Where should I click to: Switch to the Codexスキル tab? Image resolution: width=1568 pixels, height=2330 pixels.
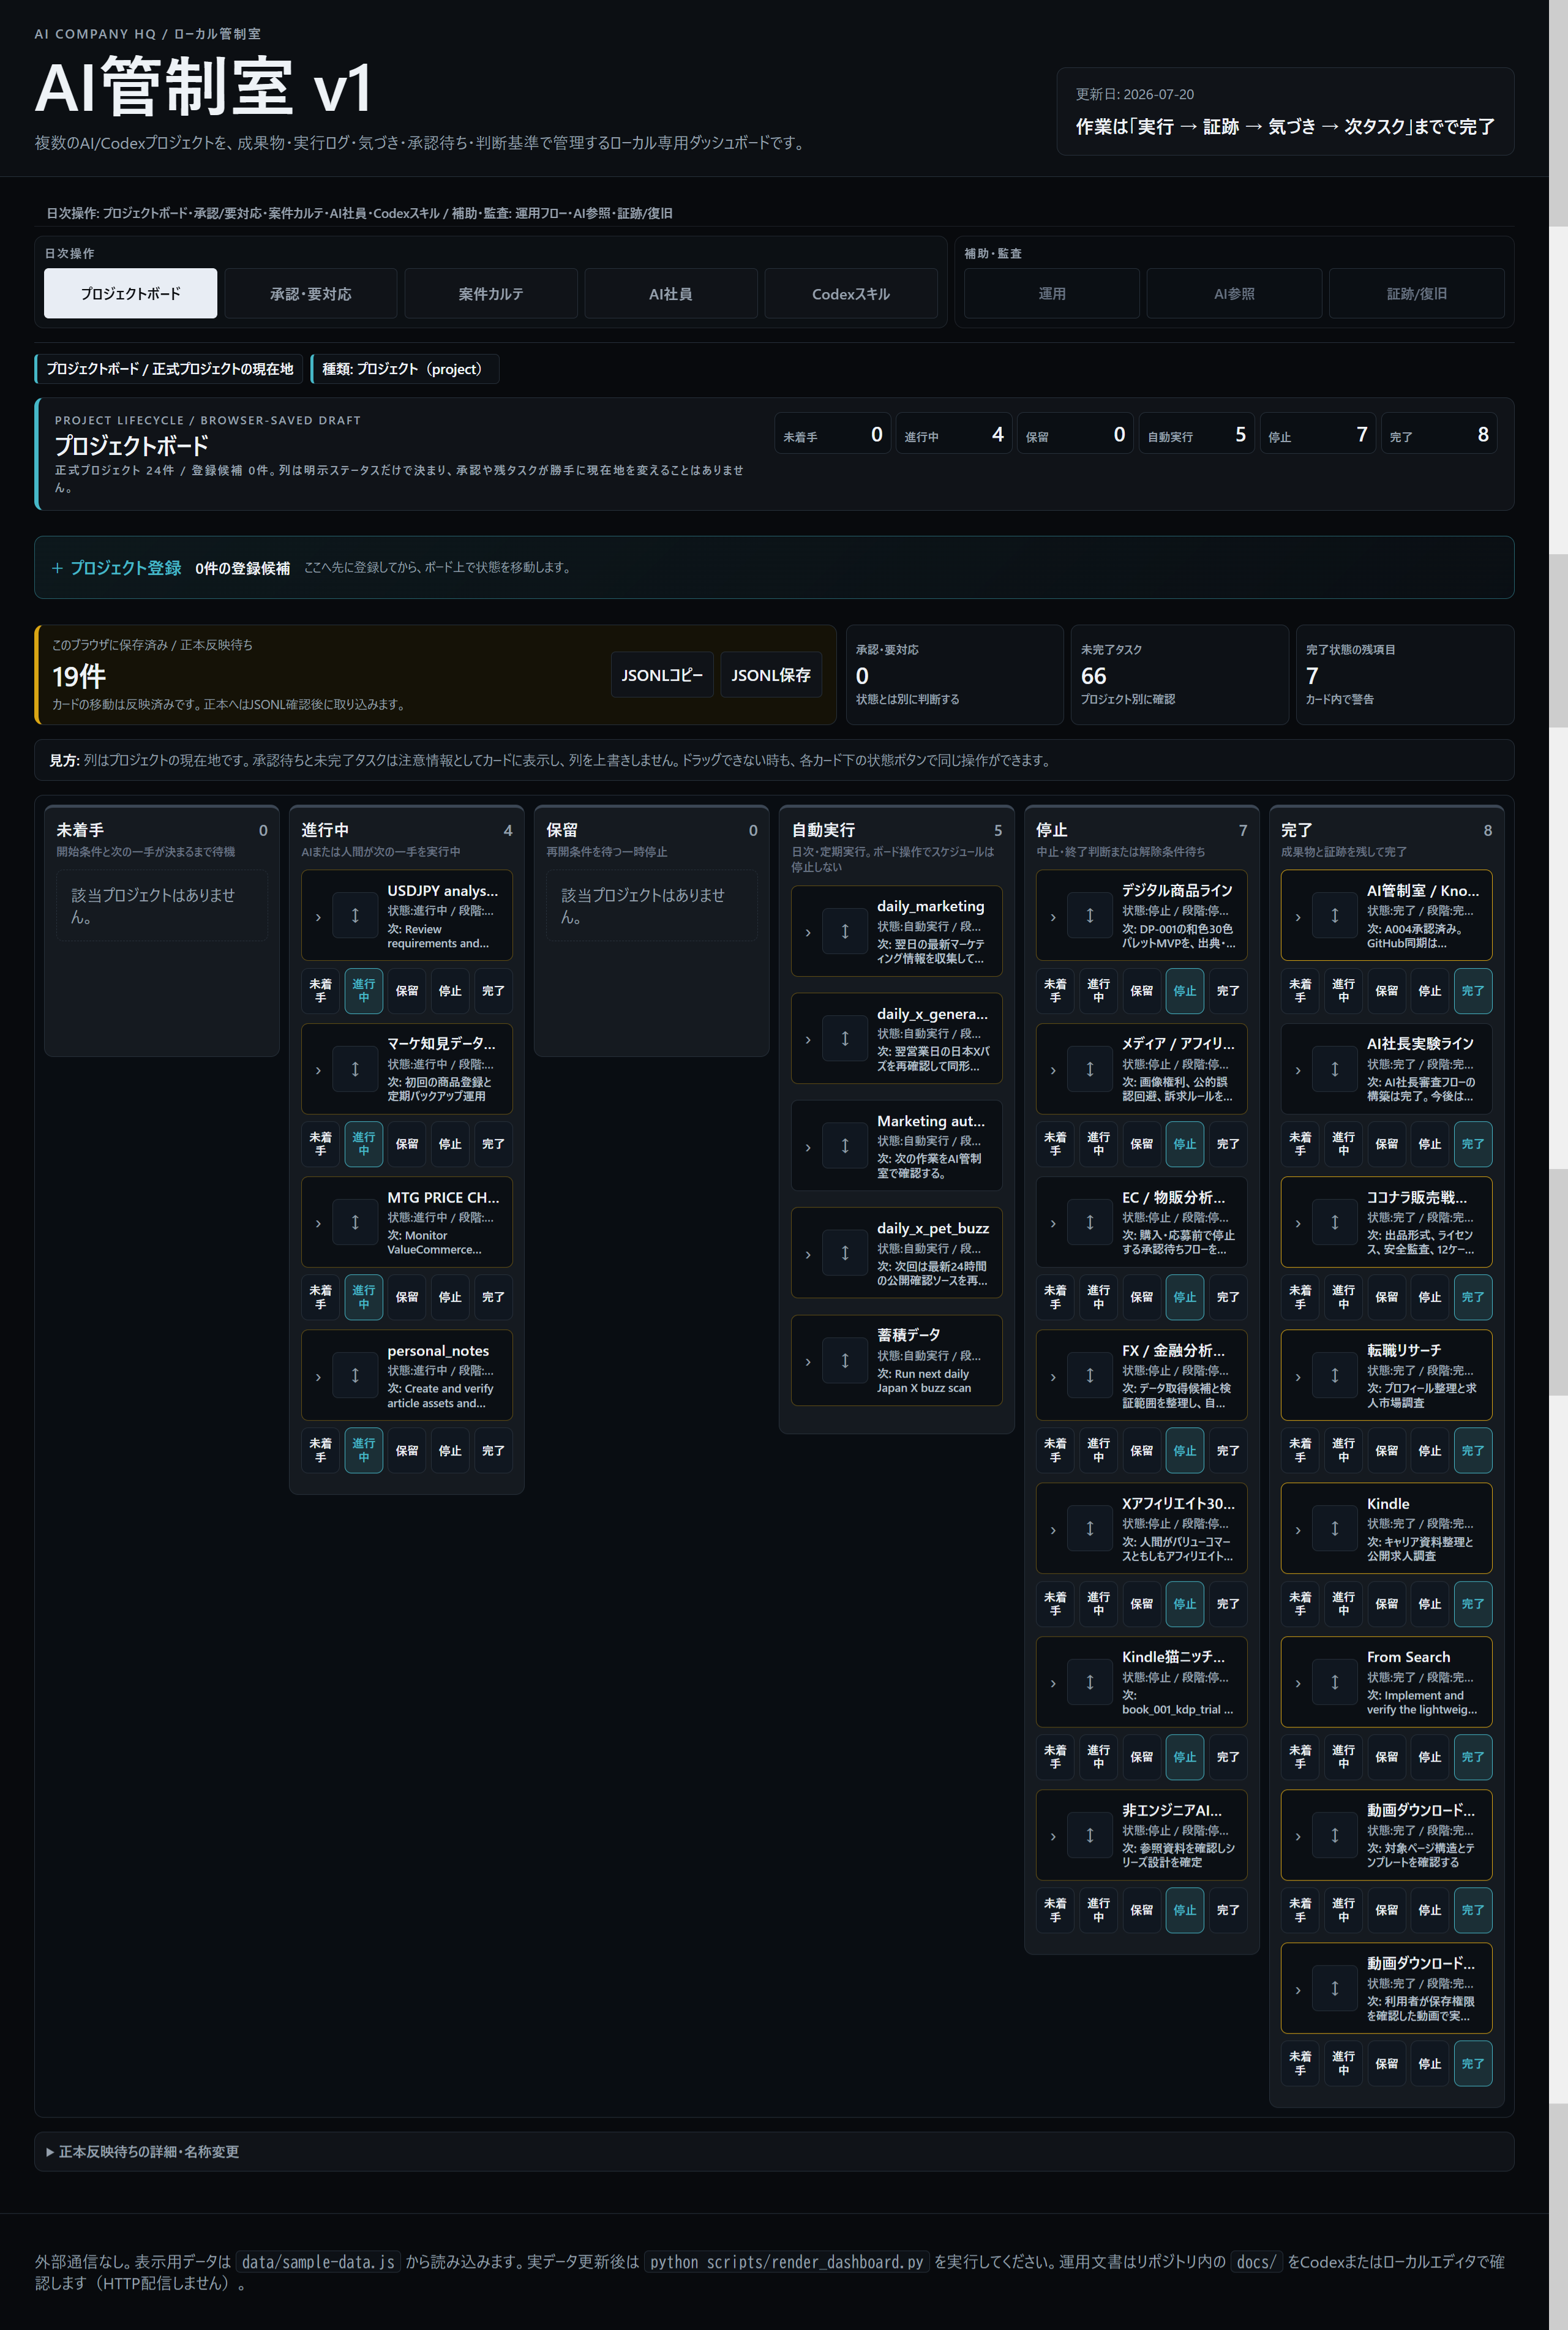pos(851,294)
